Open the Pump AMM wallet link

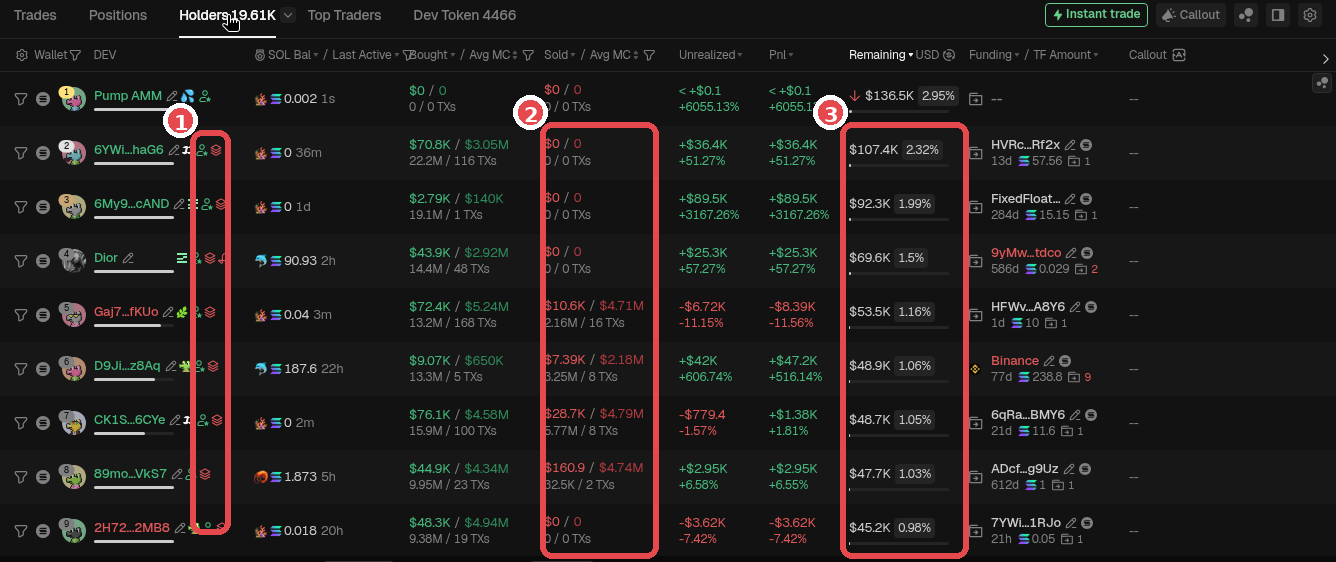pos(128,96)
